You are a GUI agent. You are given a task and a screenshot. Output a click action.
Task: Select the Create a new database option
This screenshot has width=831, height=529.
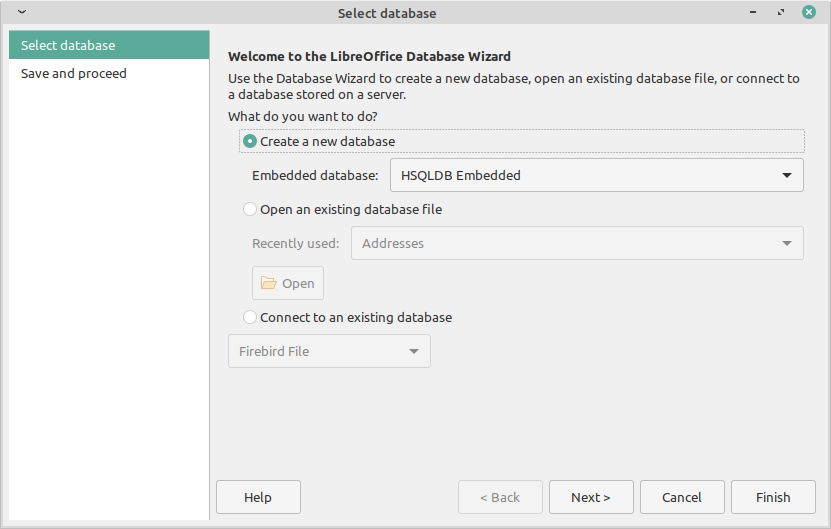(250, 141)
